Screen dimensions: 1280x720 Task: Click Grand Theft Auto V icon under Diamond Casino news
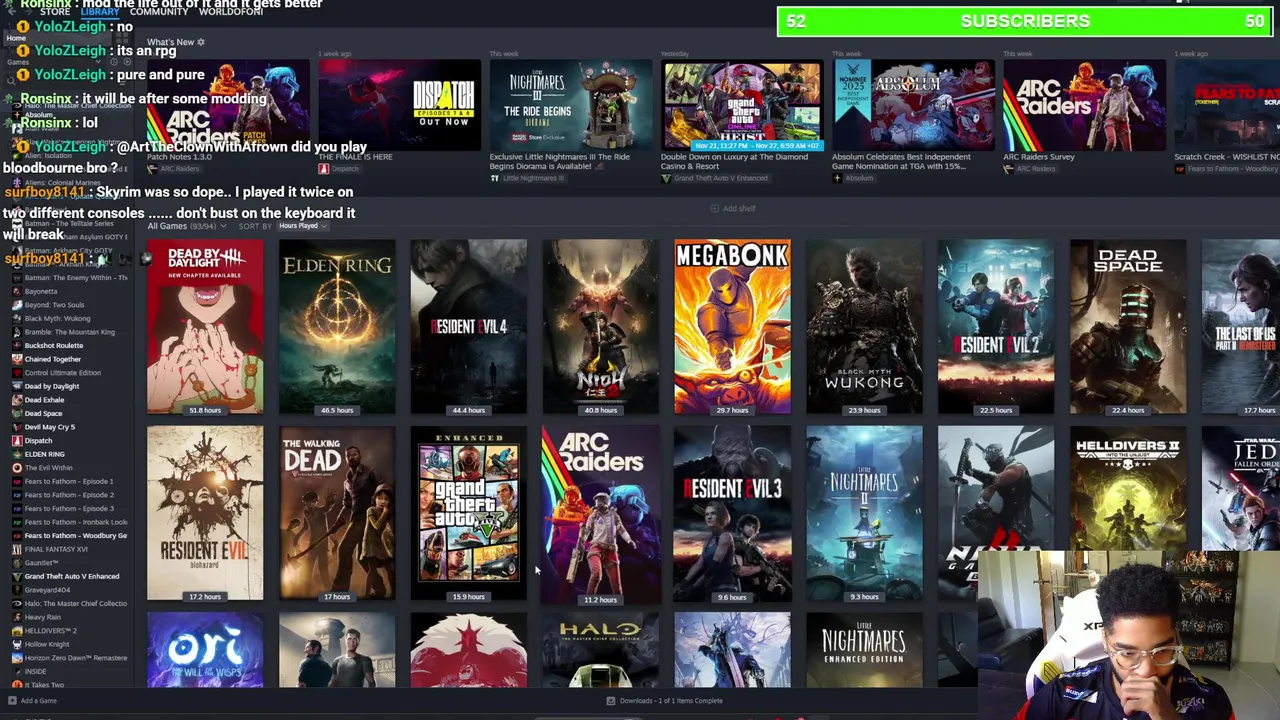666,178
